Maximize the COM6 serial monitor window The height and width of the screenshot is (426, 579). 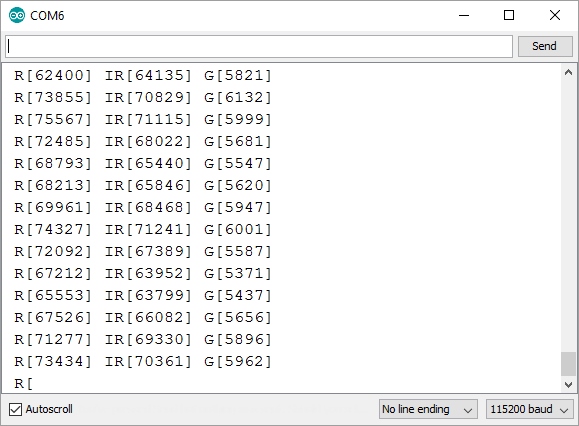pyautogui.click(x=509, y=16)
